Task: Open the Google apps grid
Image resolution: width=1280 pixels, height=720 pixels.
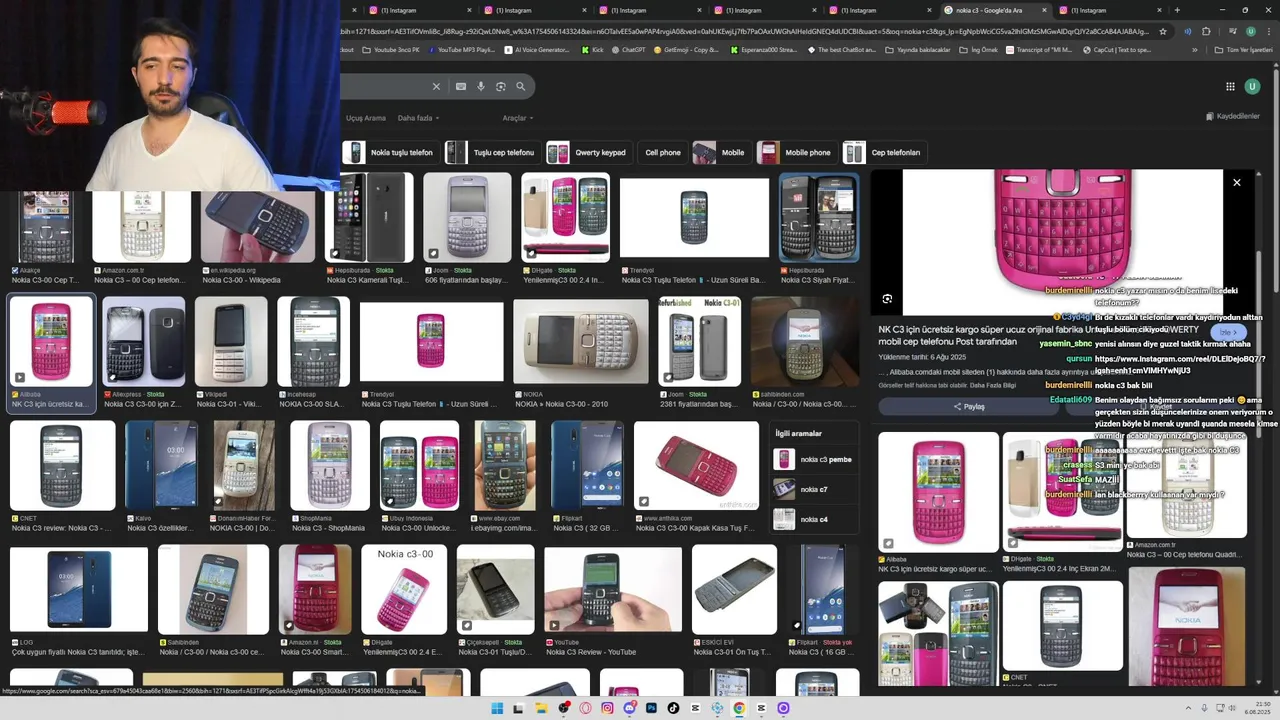Action: (1230, 87)
